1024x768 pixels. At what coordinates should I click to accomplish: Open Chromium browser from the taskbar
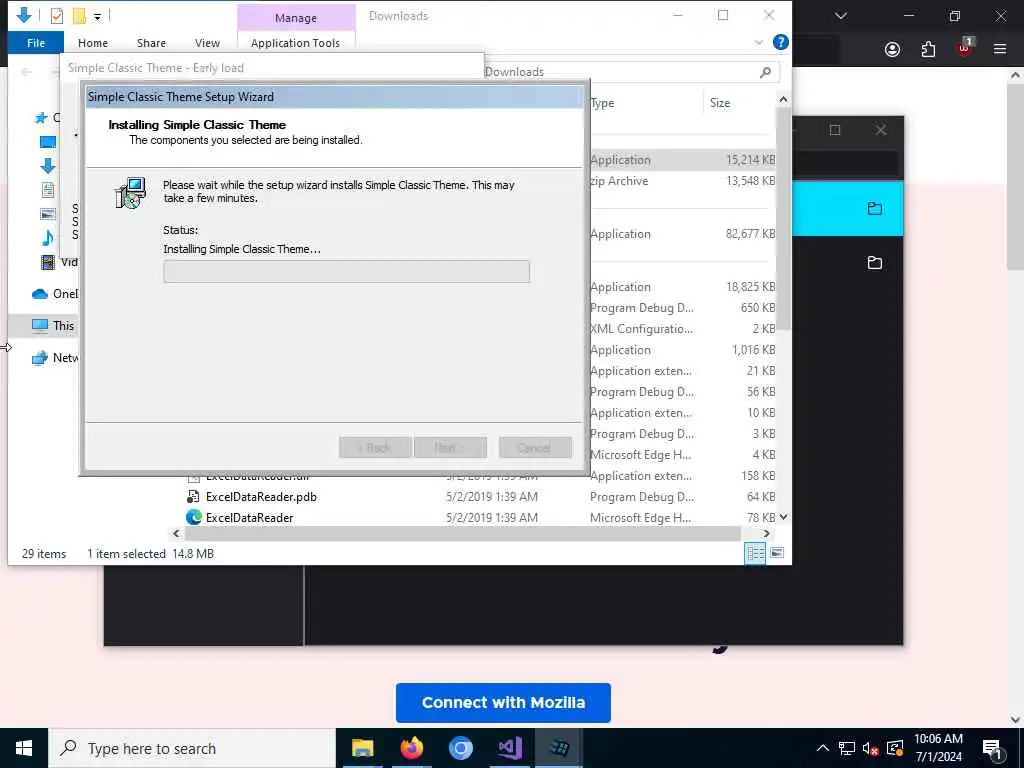point(460,748)
